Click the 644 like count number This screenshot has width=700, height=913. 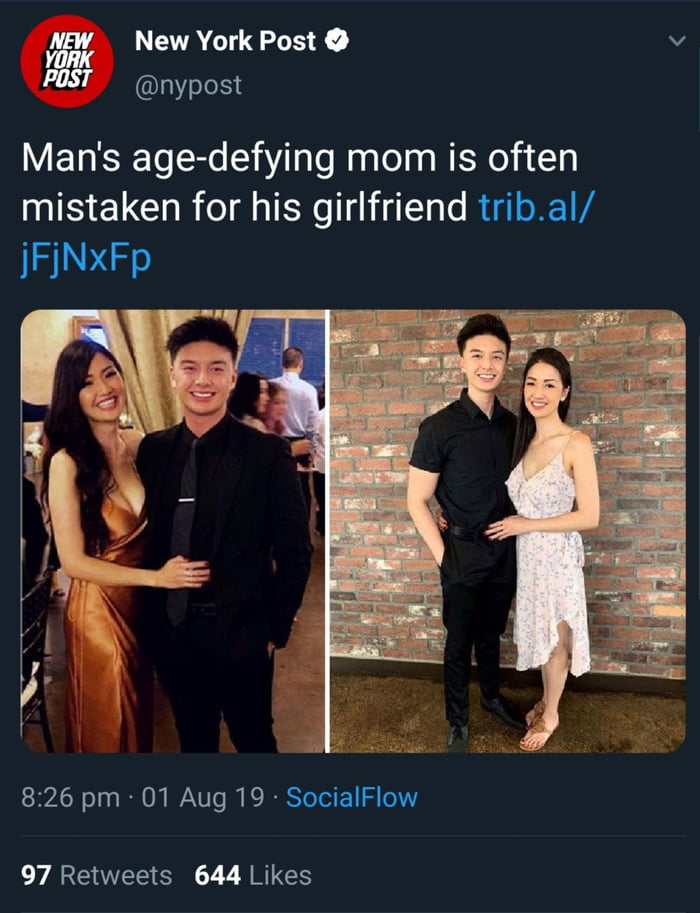point(217,875)
